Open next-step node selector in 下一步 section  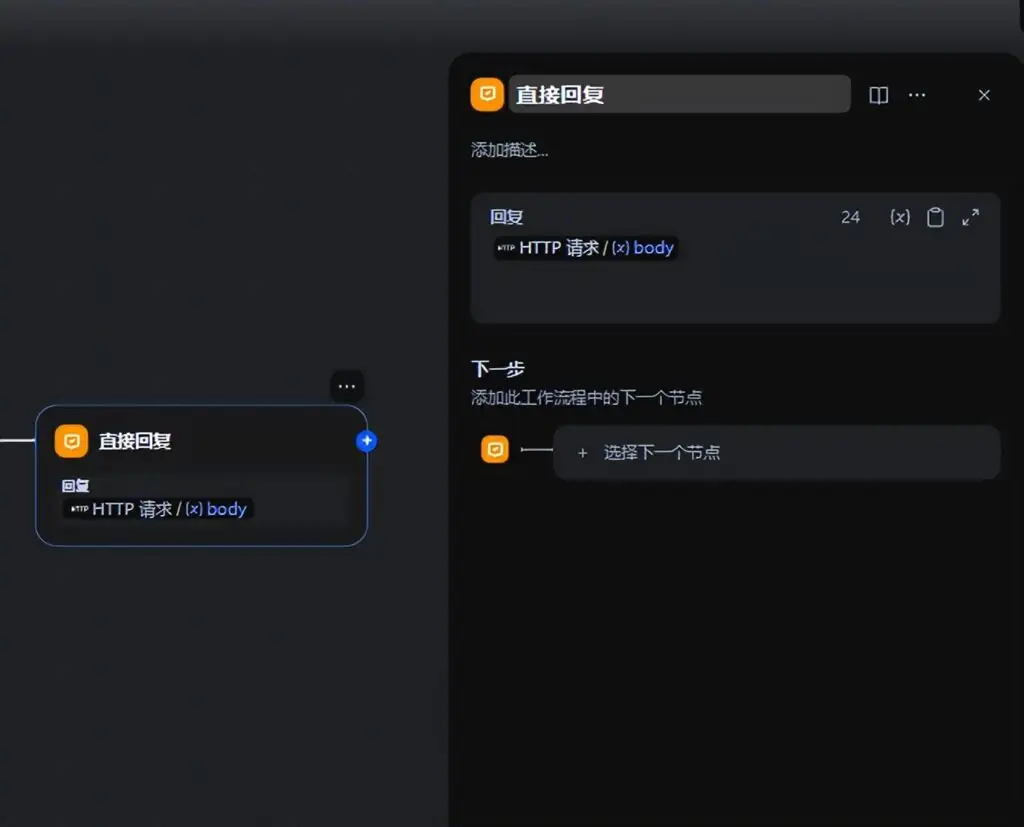point(779,452)
